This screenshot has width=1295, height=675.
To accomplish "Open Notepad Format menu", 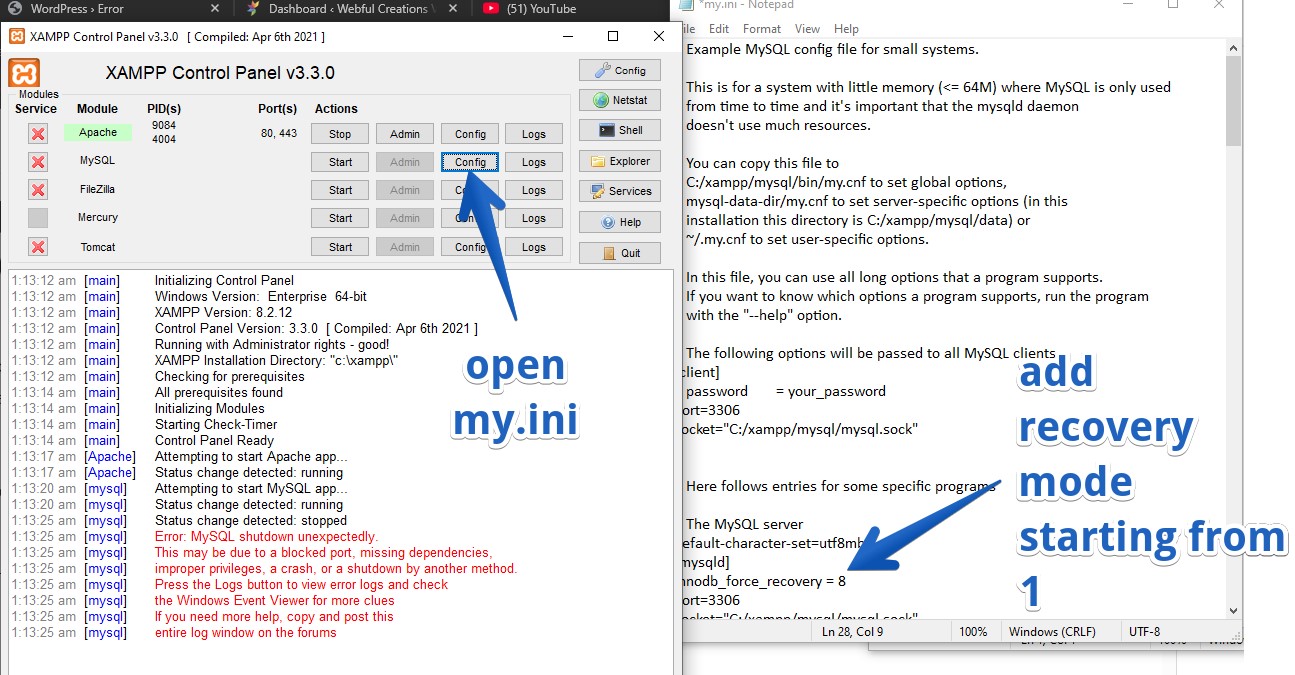I will [x=762, y=29].
